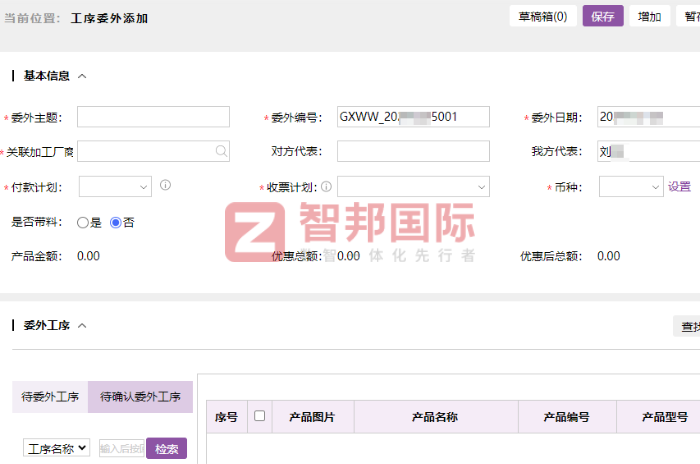Switch to the 待委外工序 tab

(x=50, y=397)
